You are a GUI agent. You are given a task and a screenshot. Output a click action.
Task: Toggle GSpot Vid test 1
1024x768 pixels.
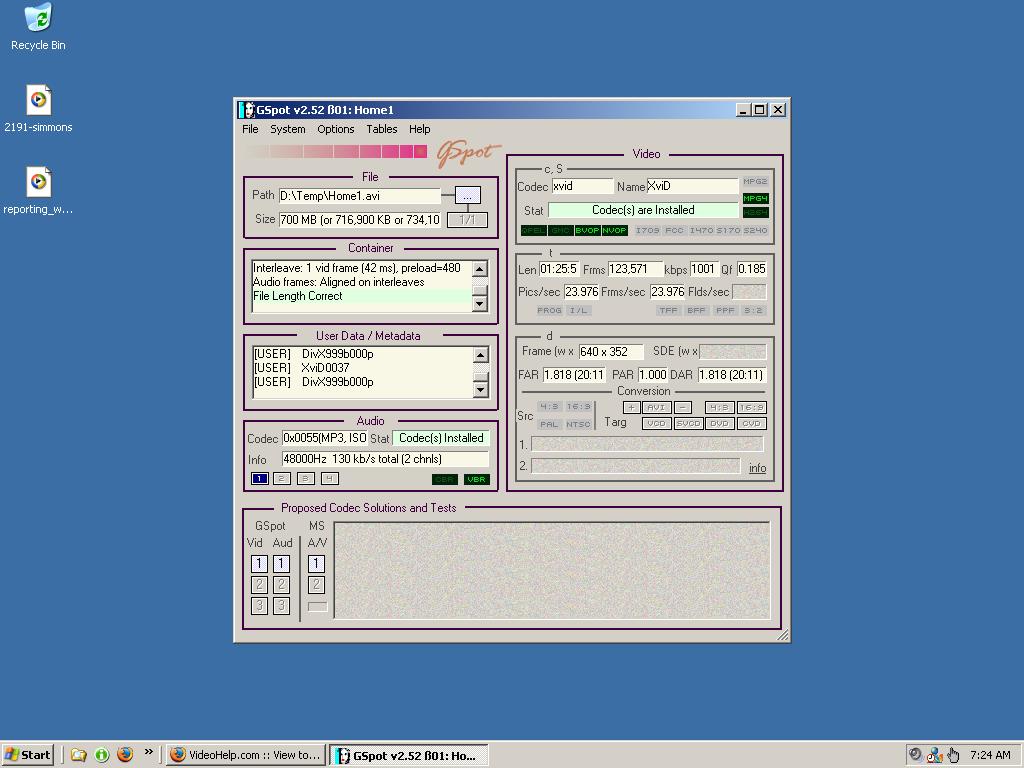tap(259, 564)
